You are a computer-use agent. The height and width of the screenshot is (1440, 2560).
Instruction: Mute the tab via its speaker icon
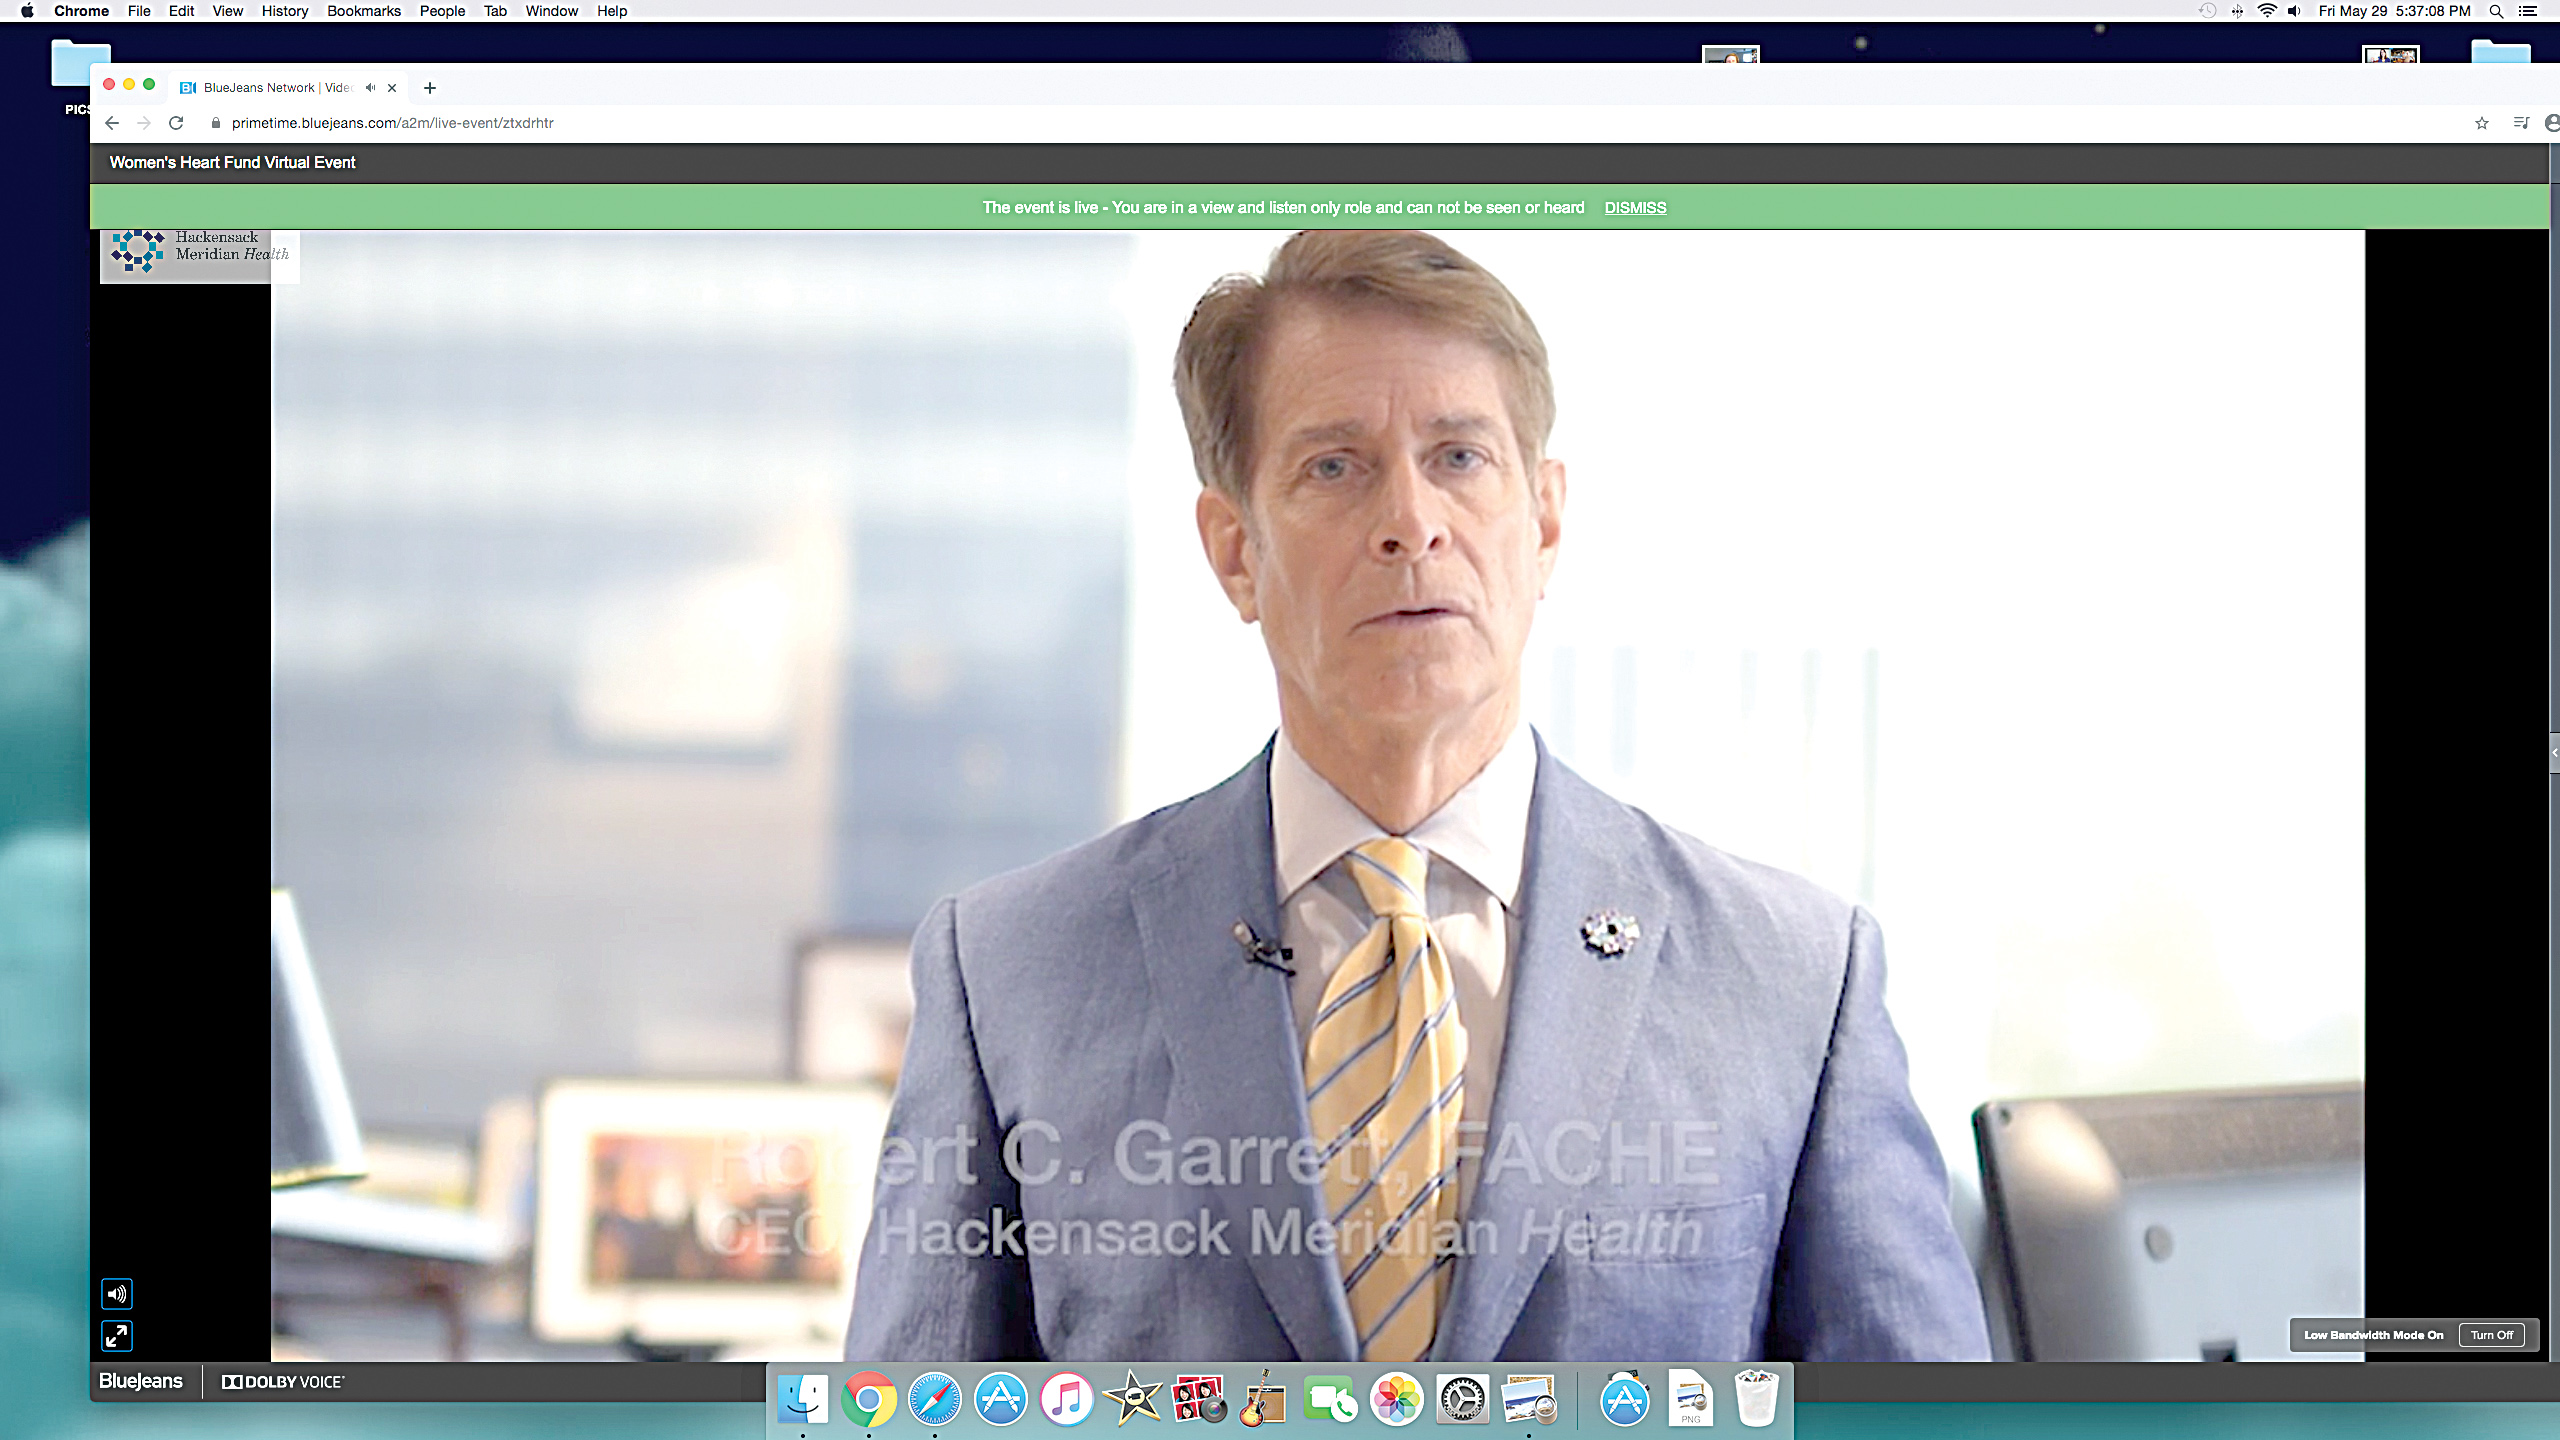(x=371, y=88)
